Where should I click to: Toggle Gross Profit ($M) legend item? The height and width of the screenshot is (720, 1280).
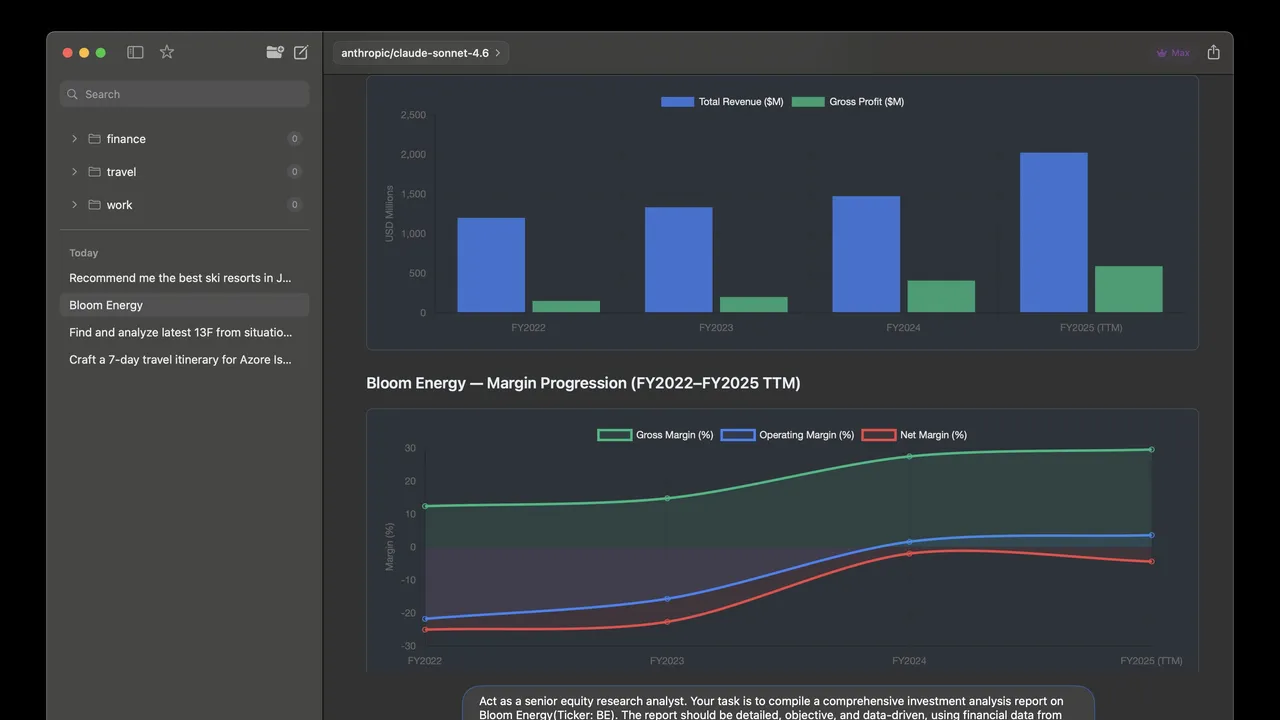[848, 102]
